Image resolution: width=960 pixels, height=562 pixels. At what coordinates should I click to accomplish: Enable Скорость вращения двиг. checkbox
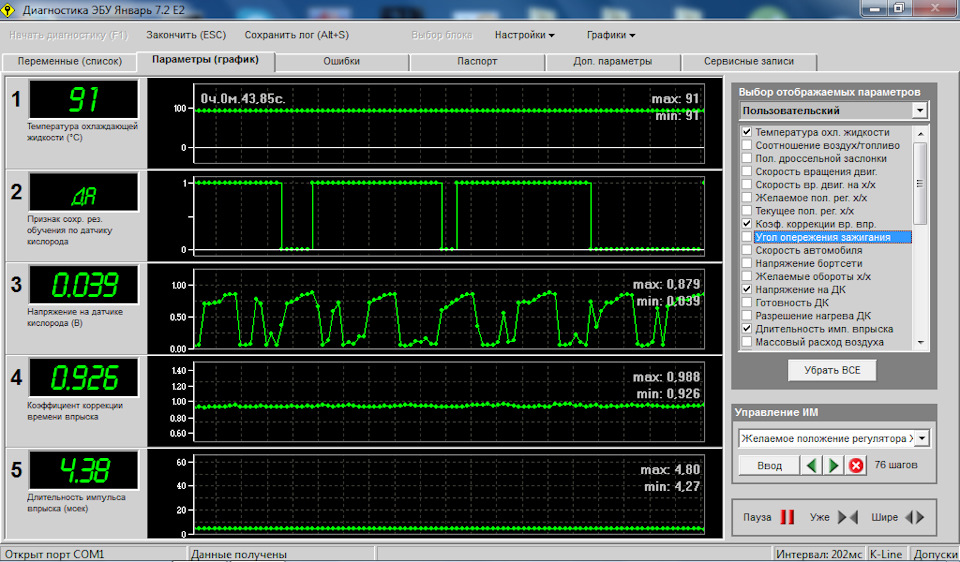[x=747, y=171]
